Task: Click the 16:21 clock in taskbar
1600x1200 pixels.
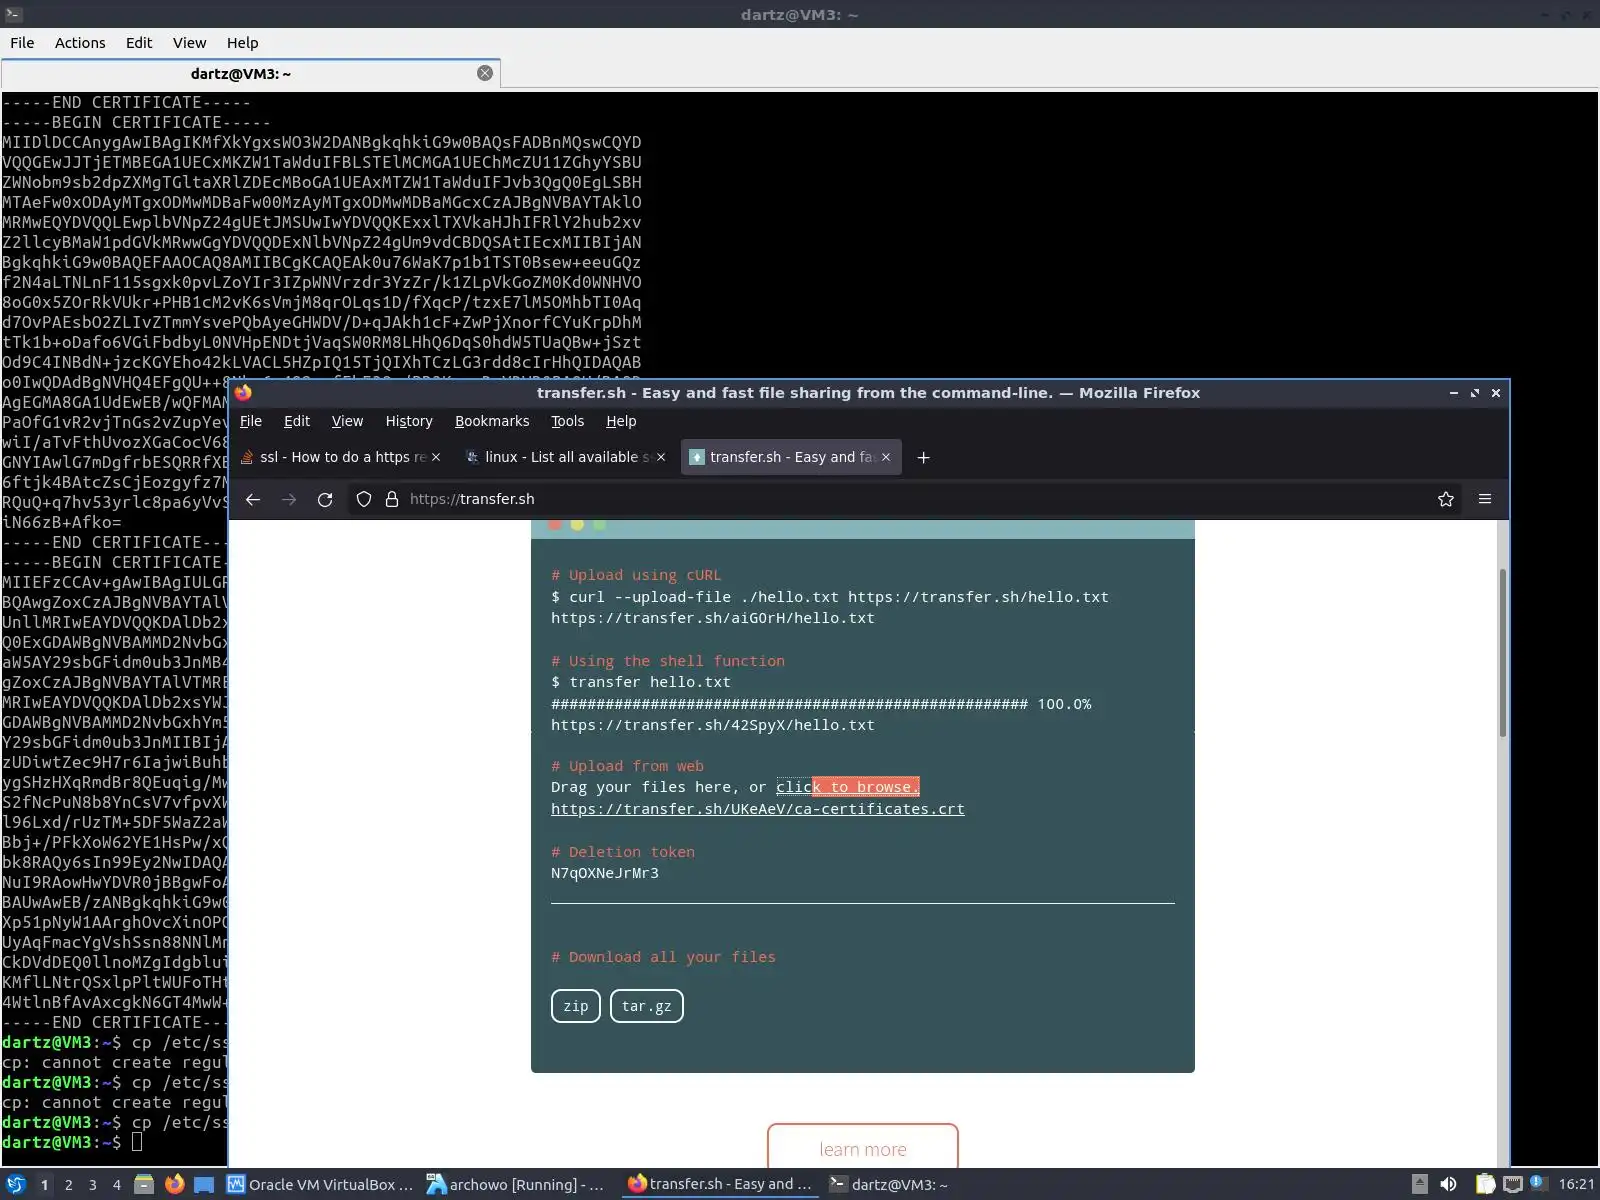Action: (1576, 1184)
